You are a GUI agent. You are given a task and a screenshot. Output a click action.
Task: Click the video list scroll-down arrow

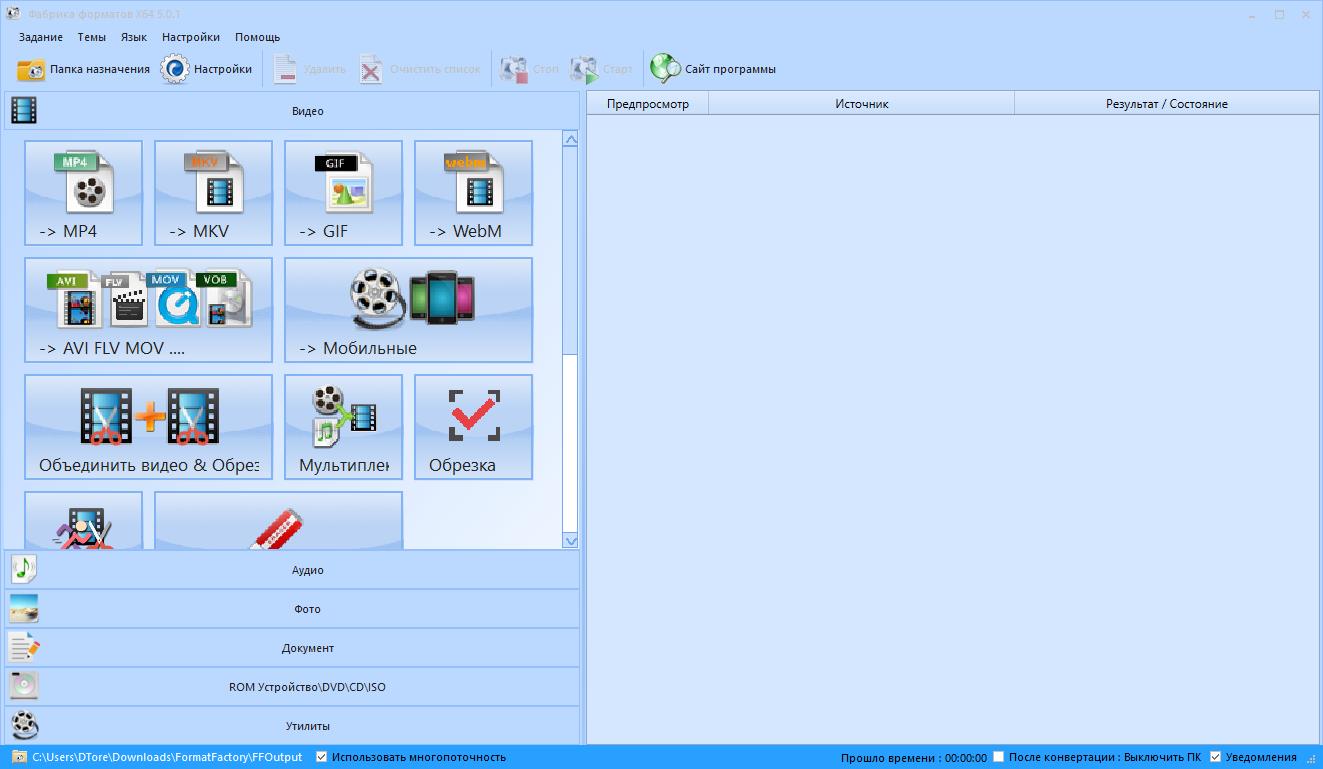point(570,541)
